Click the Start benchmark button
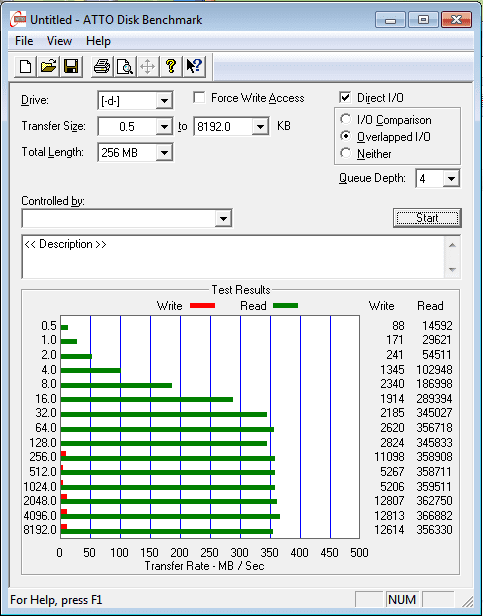The image size is (483, 616). [x=427, y=218]
